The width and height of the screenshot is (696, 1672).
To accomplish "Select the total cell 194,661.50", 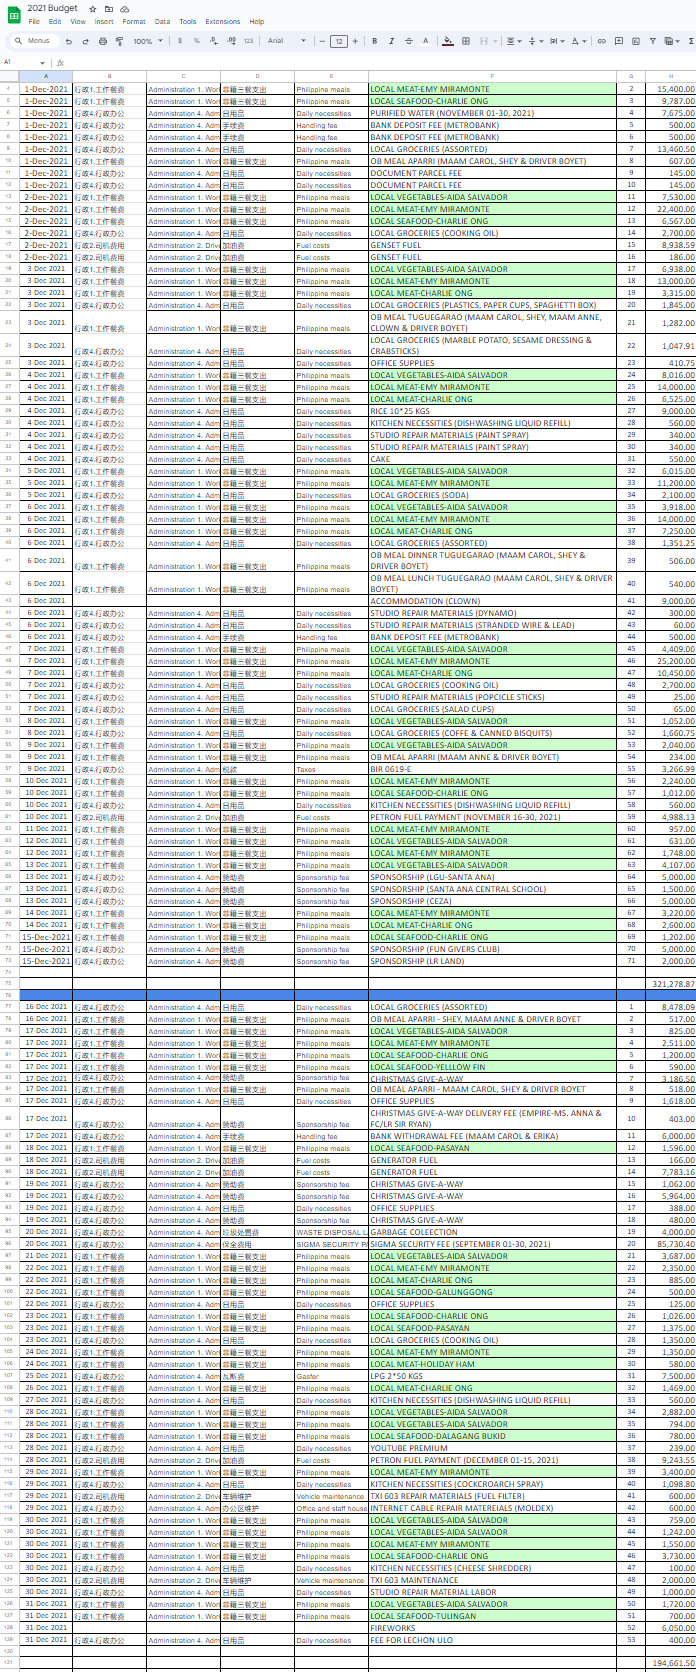I will [x=671, y=1663].
